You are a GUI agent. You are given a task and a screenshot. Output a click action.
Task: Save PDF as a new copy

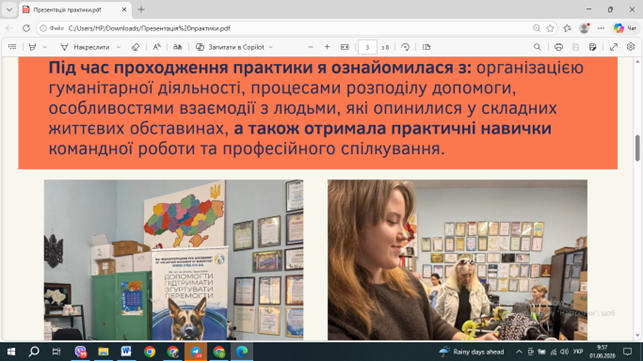593,47
